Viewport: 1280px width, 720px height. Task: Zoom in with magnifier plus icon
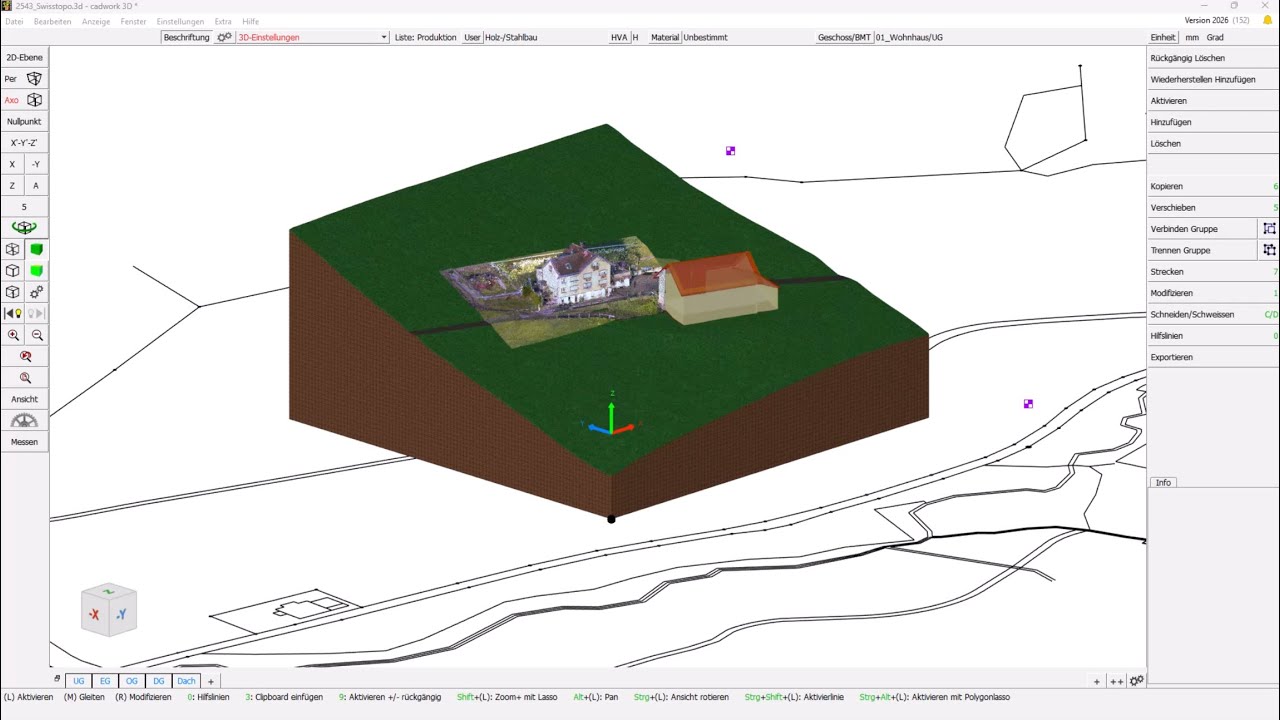coord(13,336)
